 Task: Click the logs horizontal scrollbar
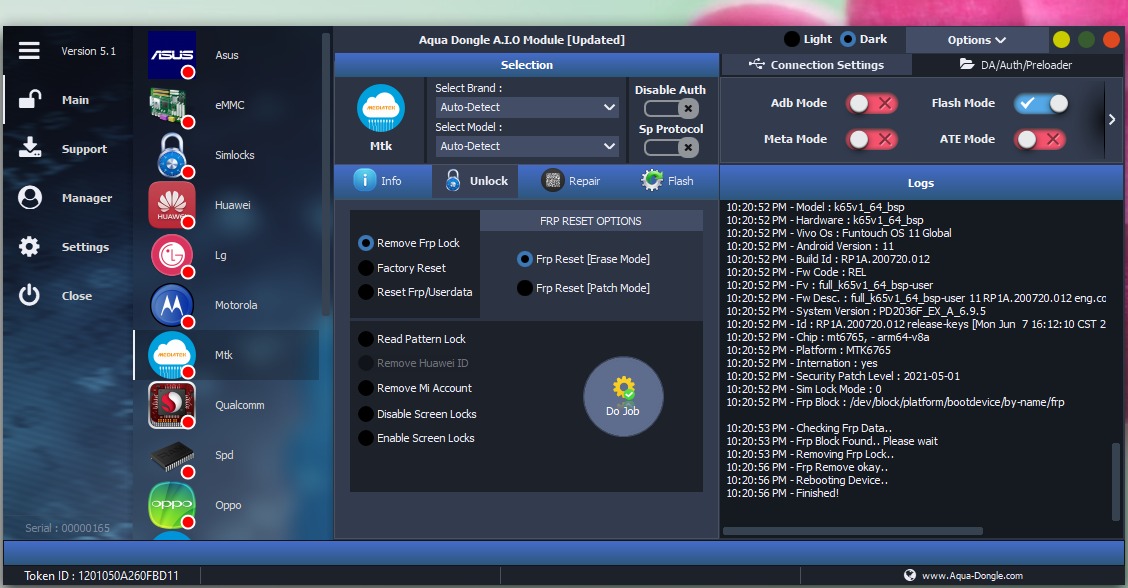click(x=852, y=531)
